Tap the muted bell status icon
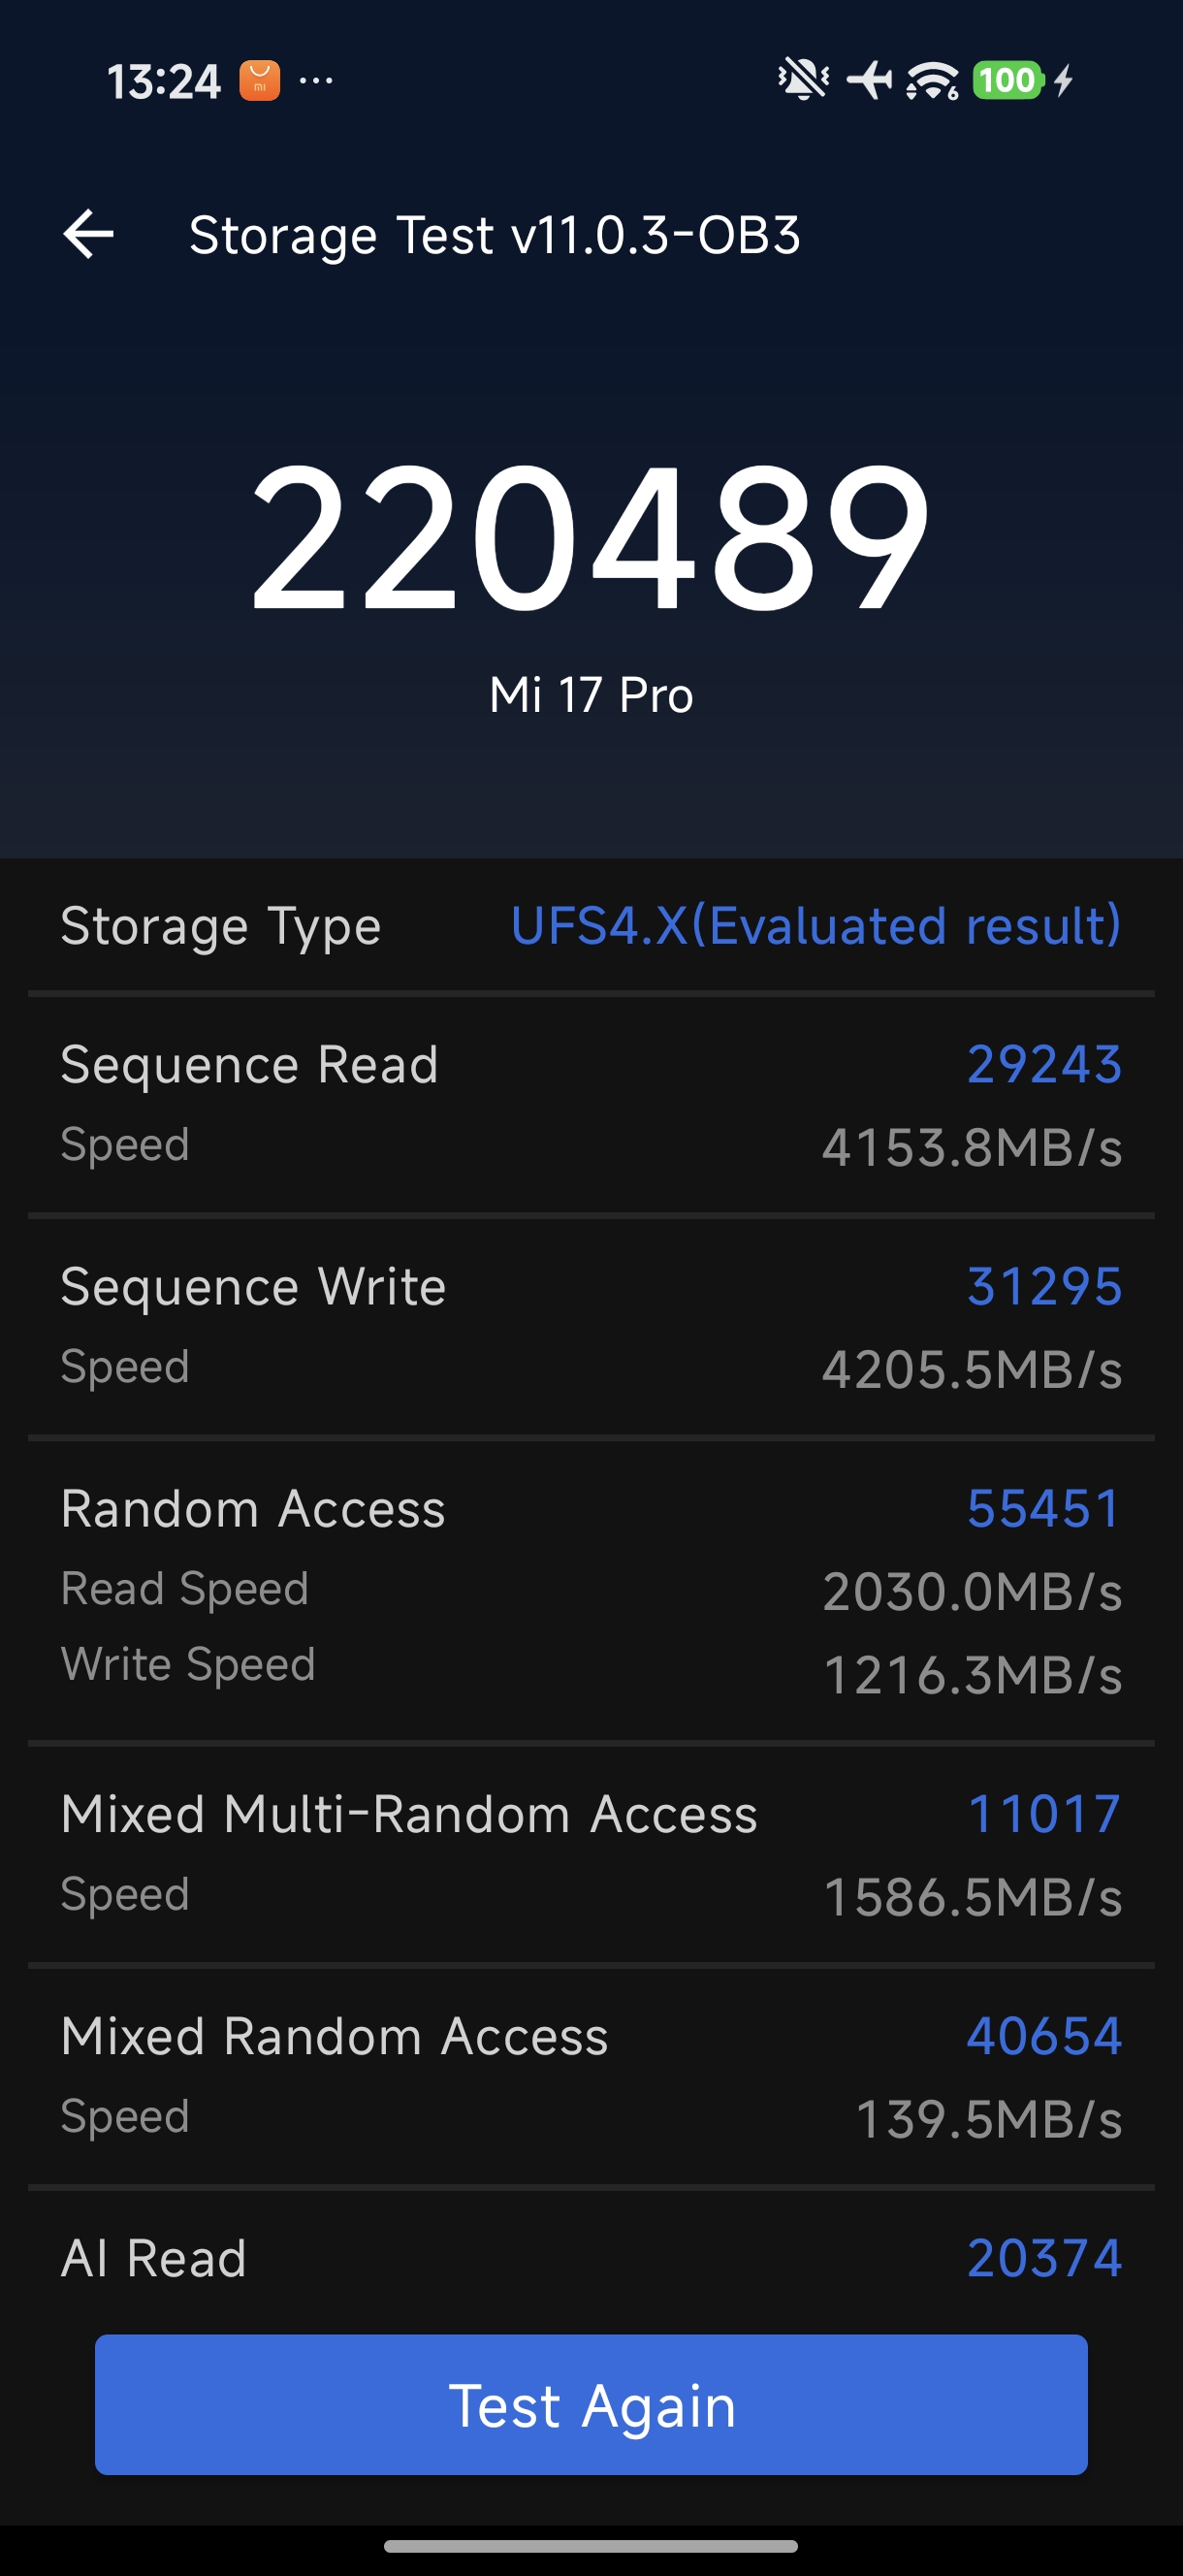This screenshot has height=2576, width=1183. [803, 80]
